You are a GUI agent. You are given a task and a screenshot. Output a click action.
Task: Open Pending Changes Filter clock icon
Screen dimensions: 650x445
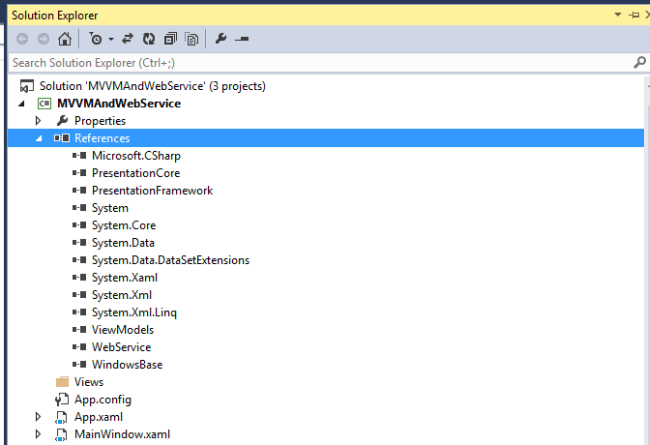point(96,39)
